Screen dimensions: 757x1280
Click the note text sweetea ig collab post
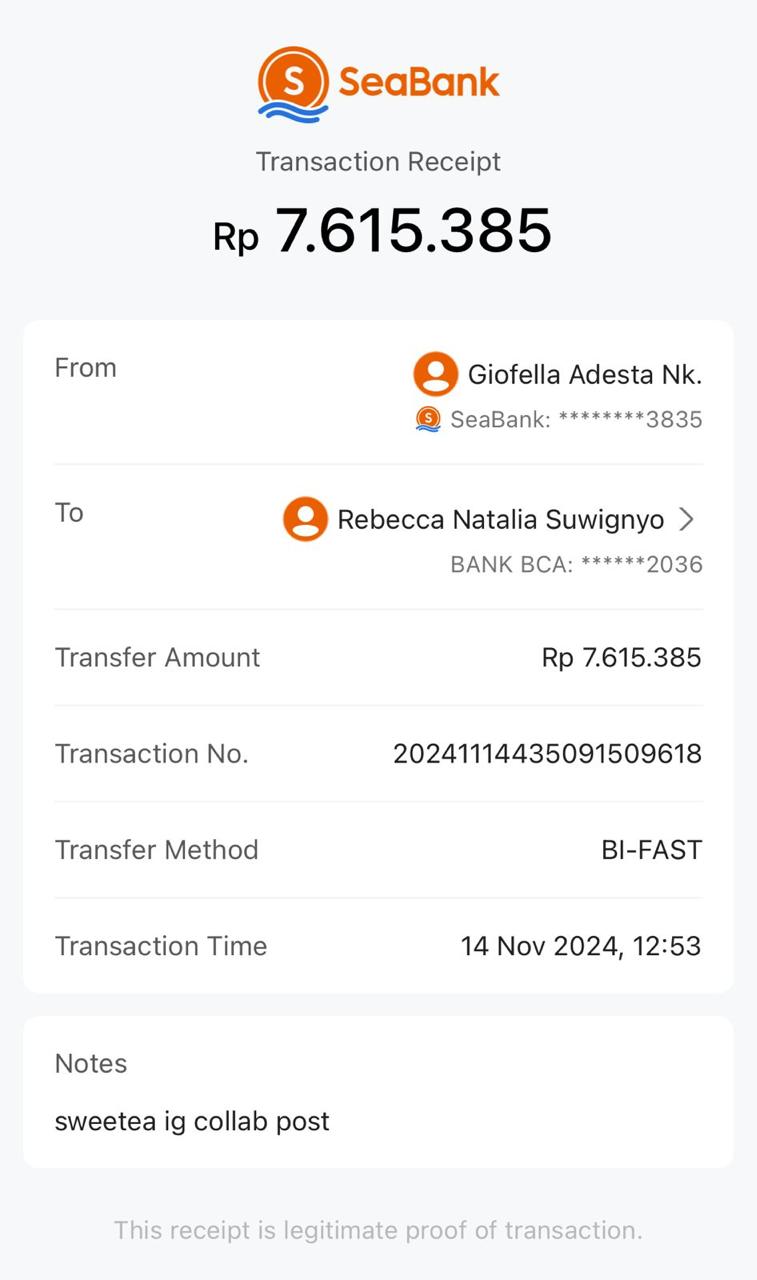(x=192, y=1121)
